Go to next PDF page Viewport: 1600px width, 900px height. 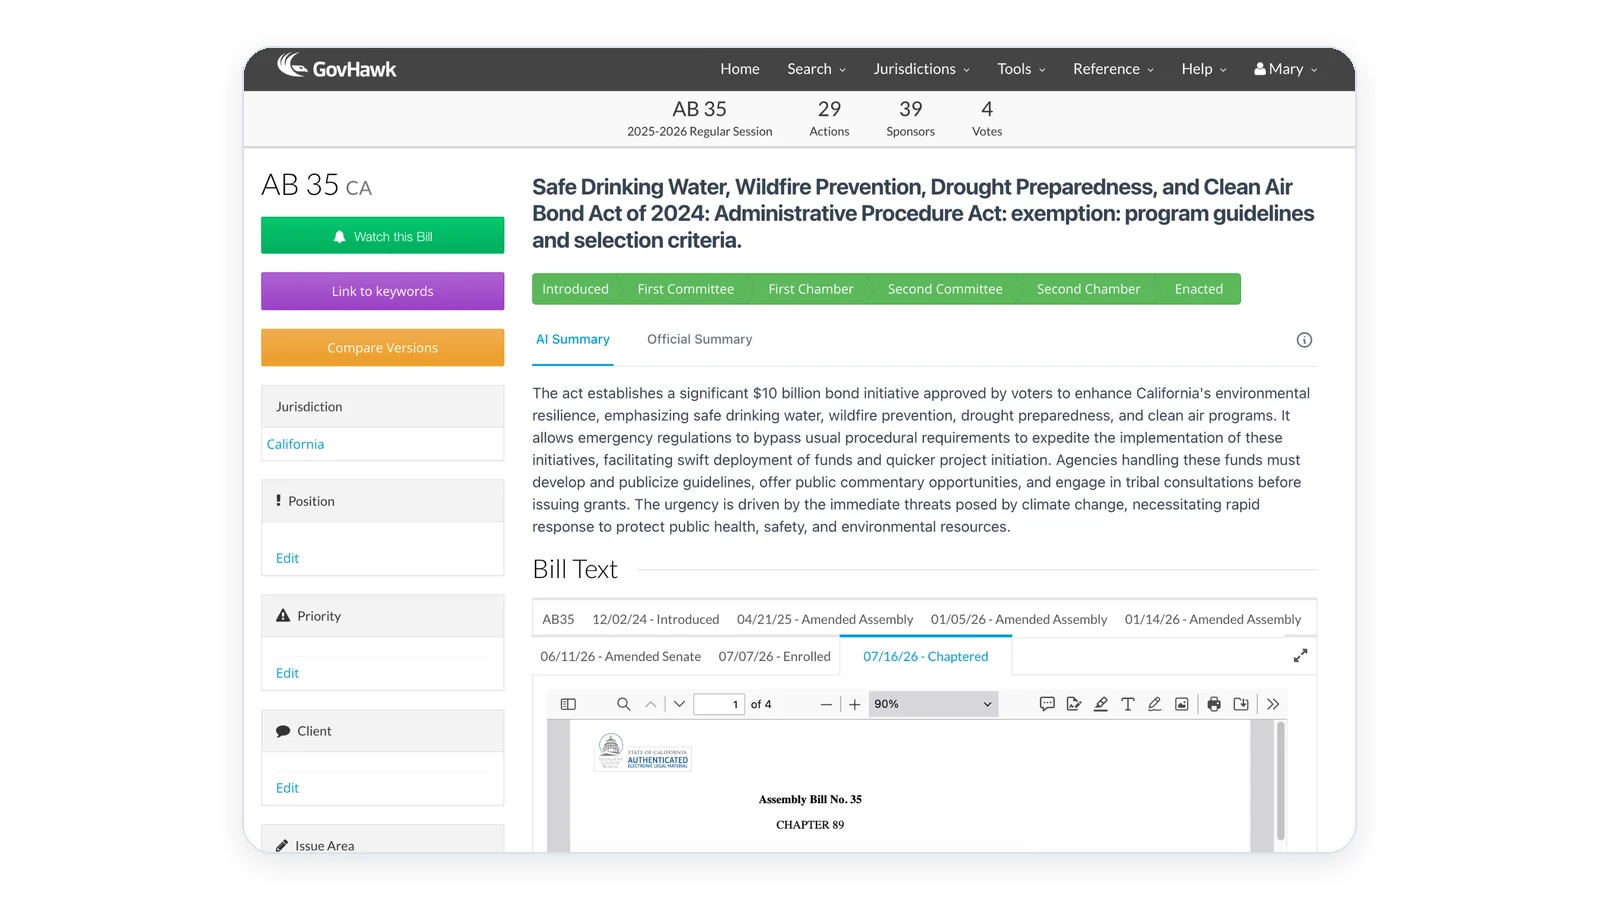click(679, 704)
